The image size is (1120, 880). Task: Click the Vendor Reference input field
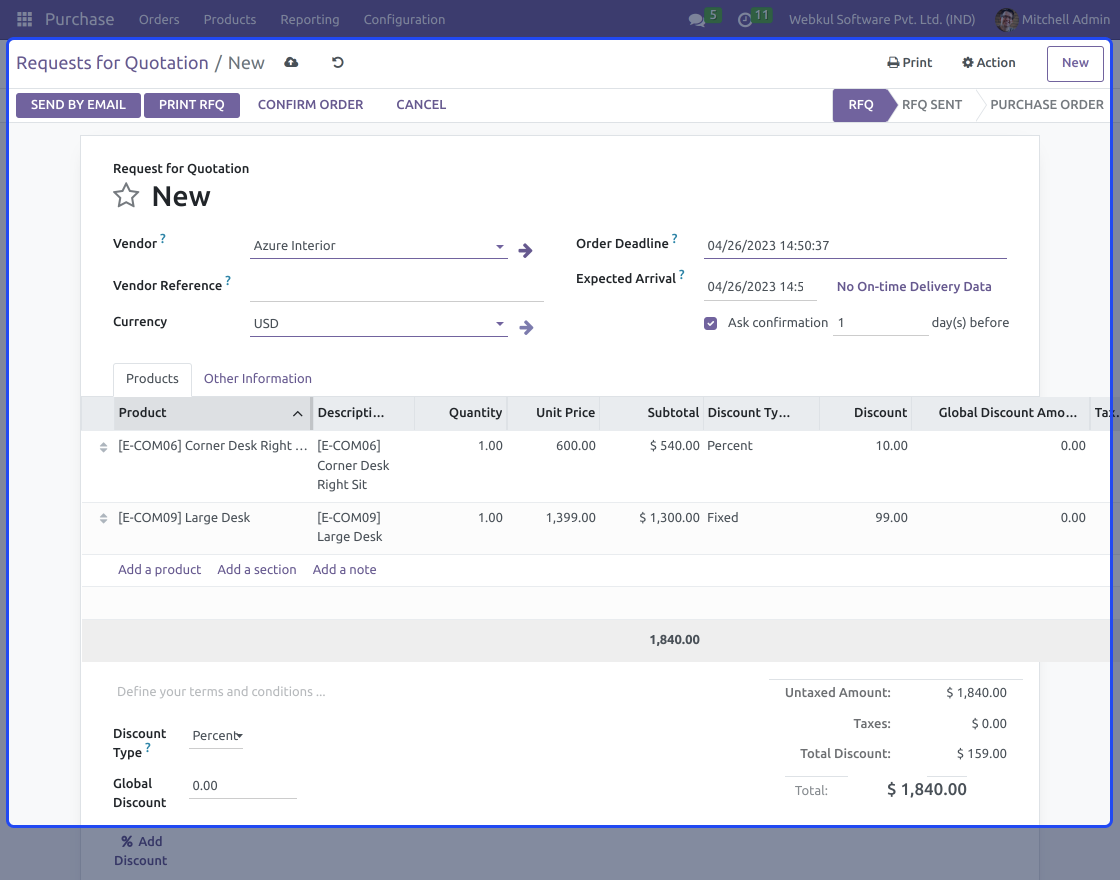[396, 288]
